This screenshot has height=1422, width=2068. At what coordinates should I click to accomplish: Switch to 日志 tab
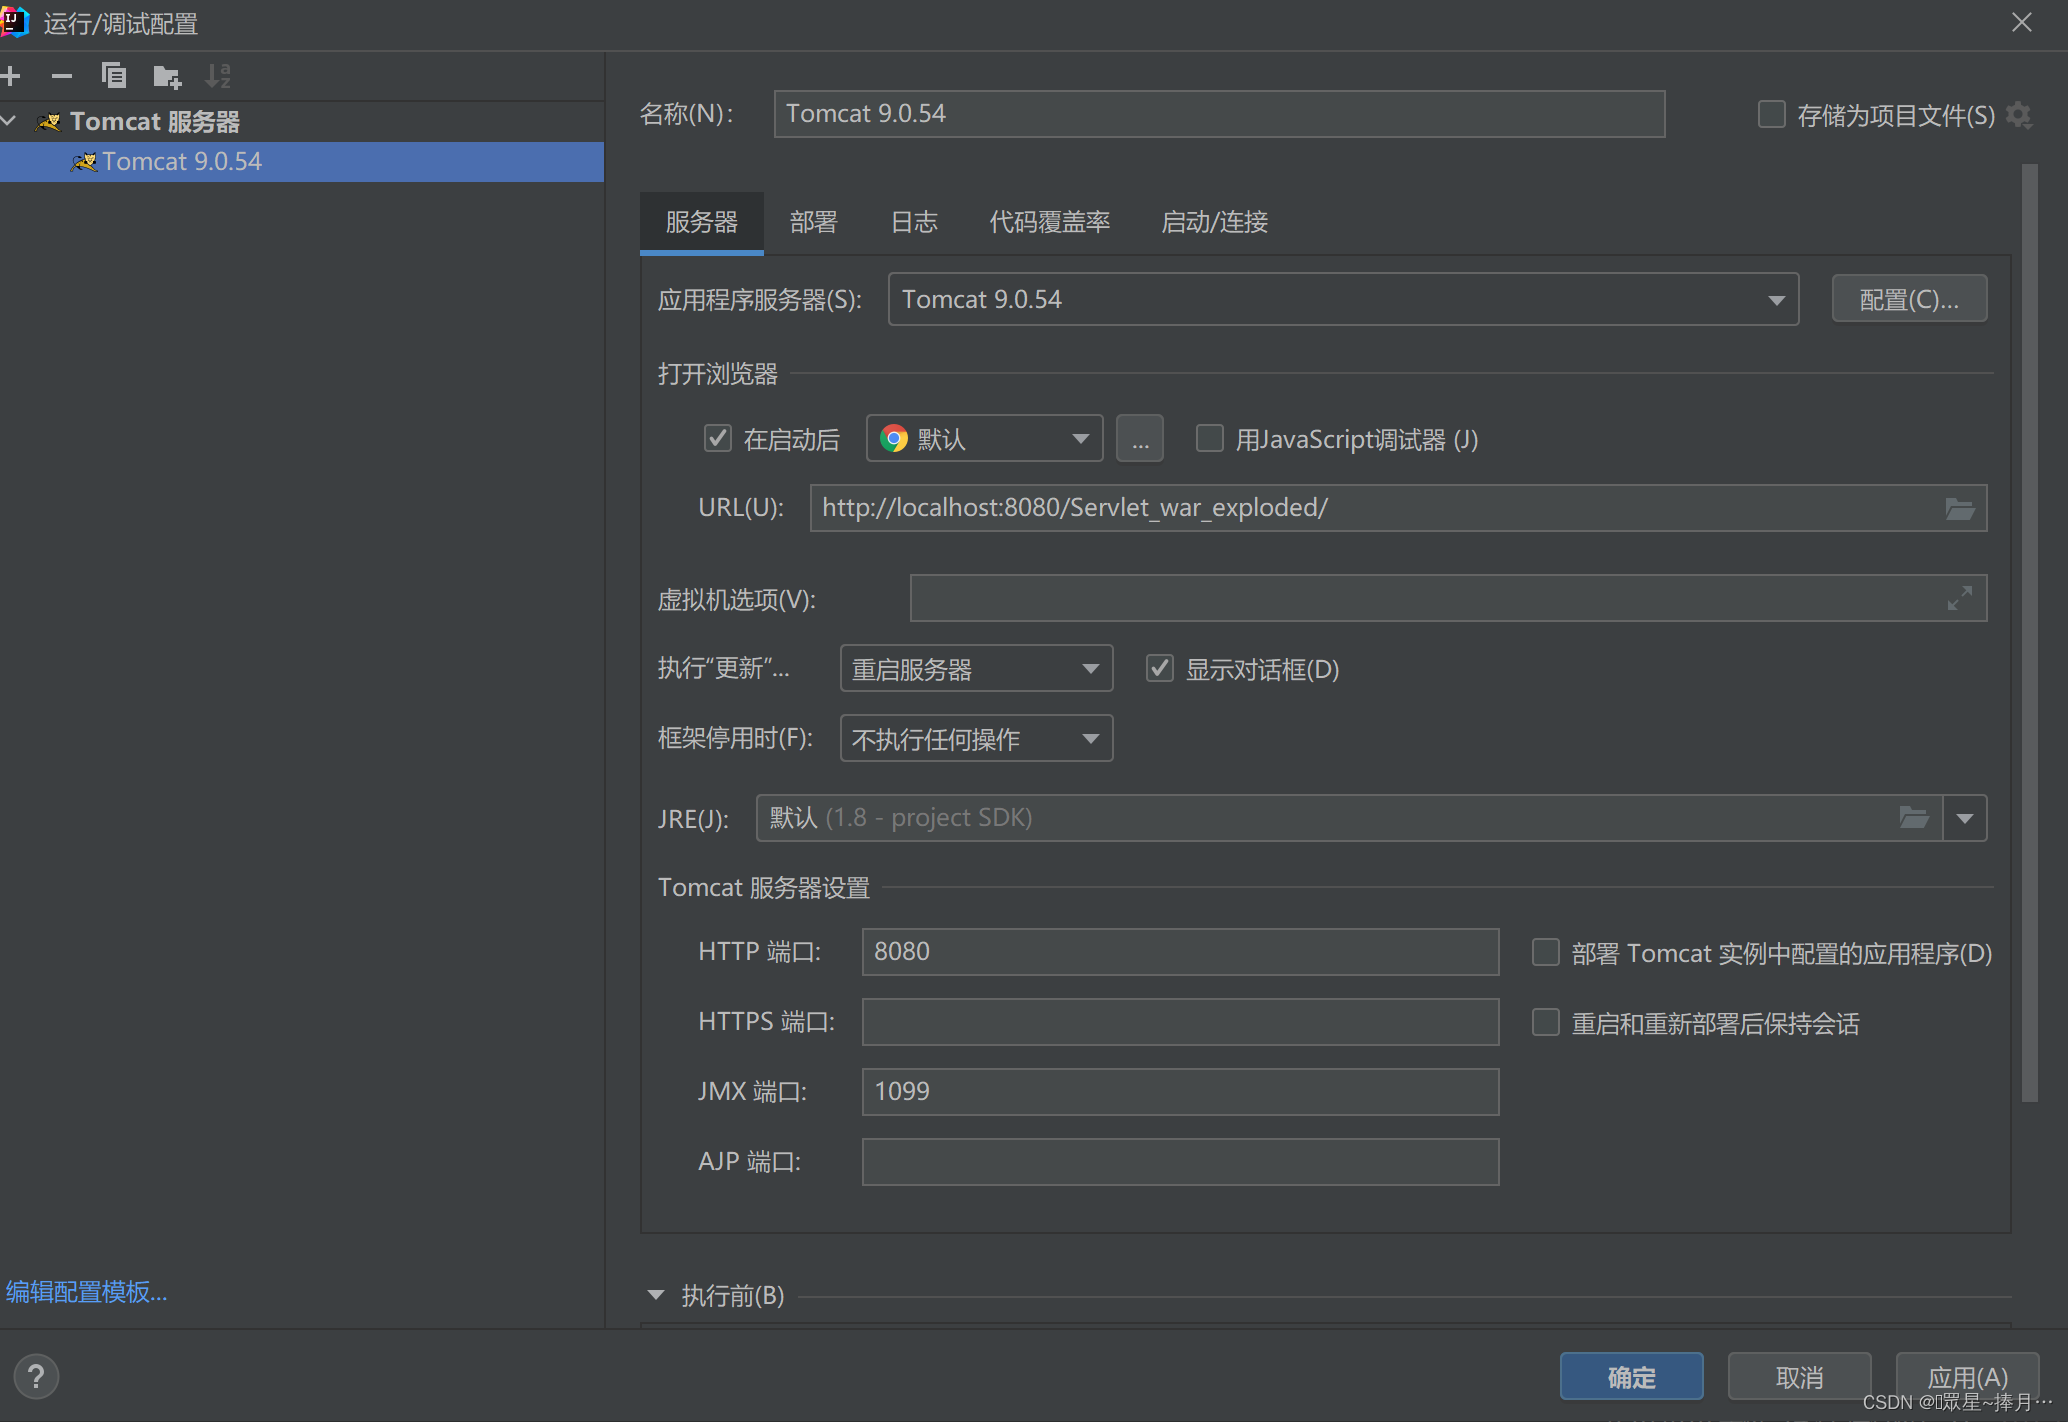click(914, 222)
